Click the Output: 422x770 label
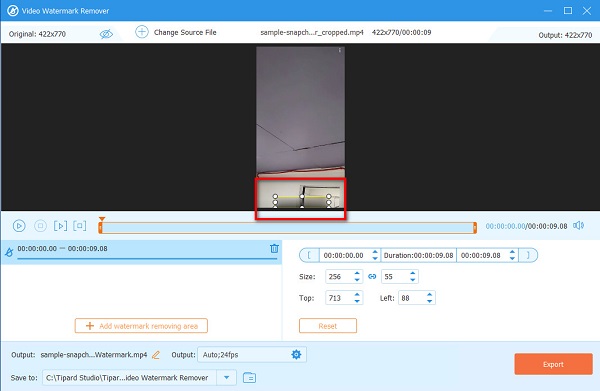600x391 pixels. point(565,35)
